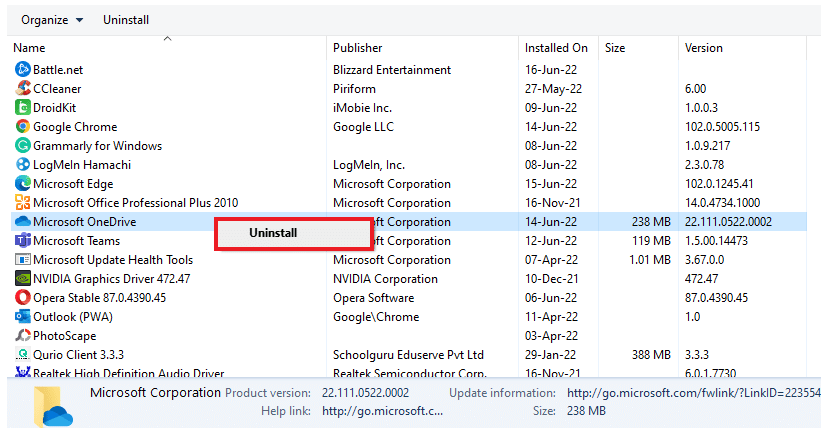Click publisher Blizzard Entertainment
The image size is (821, 428).
(392, 70)
